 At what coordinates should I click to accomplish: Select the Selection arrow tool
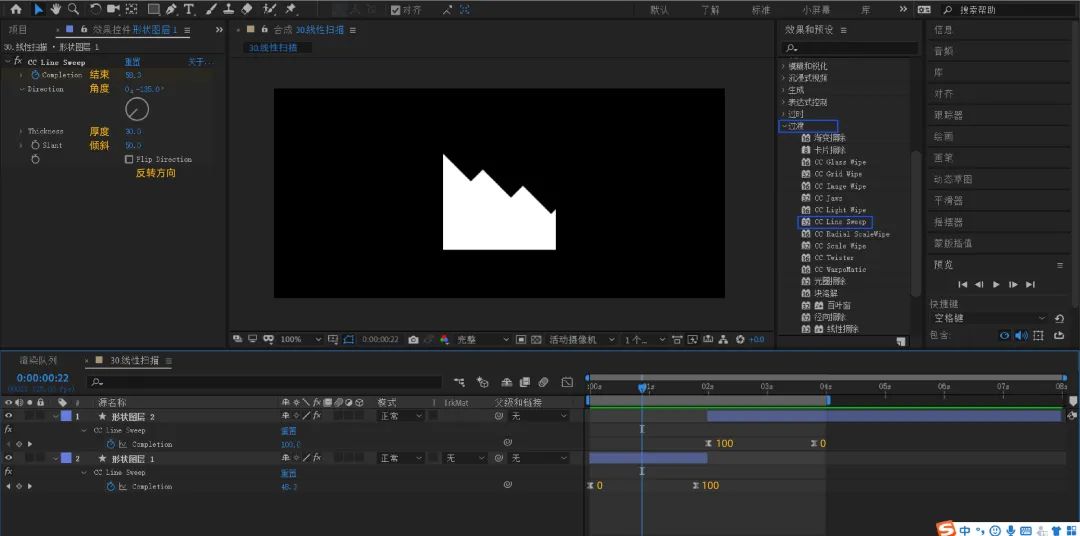point(38,10)
